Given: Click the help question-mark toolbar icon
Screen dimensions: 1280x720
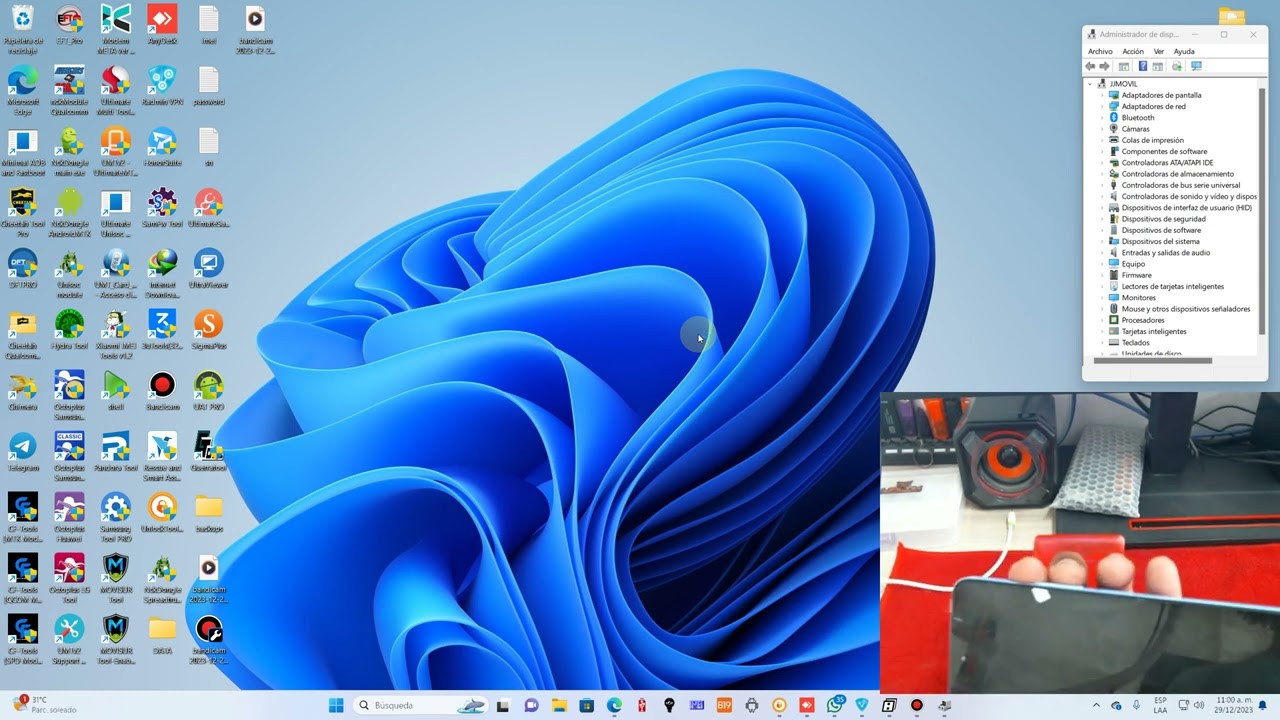Looking at the screenshot, I should [x=1142, y=66].
